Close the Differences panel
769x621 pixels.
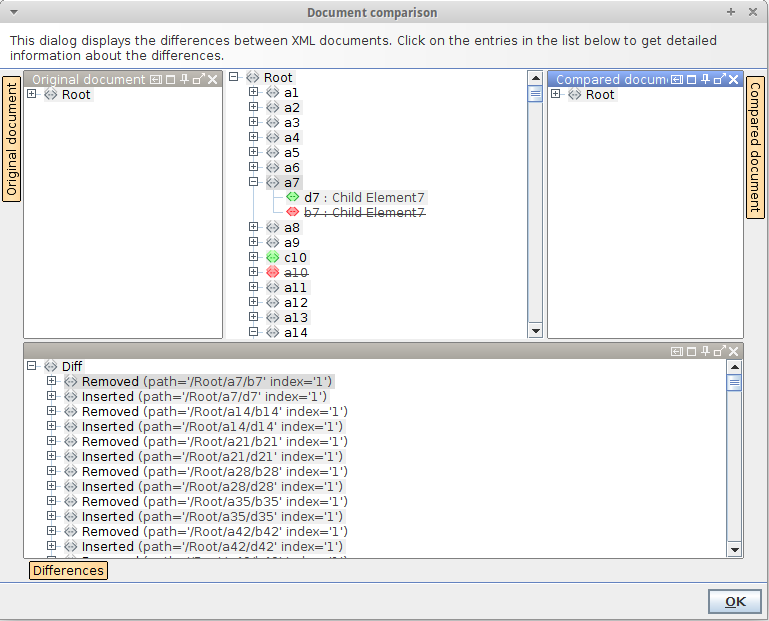tap(733, 351)
